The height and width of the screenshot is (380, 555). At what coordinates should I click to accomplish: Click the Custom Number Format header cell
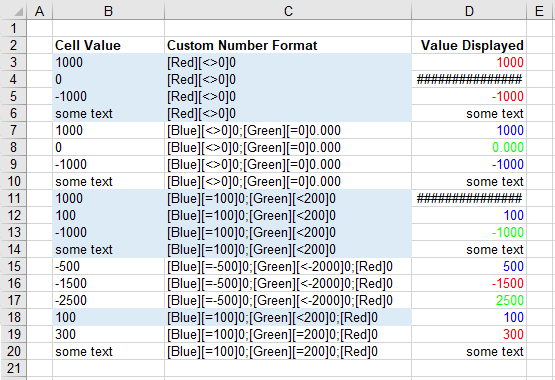coord(288,45)
